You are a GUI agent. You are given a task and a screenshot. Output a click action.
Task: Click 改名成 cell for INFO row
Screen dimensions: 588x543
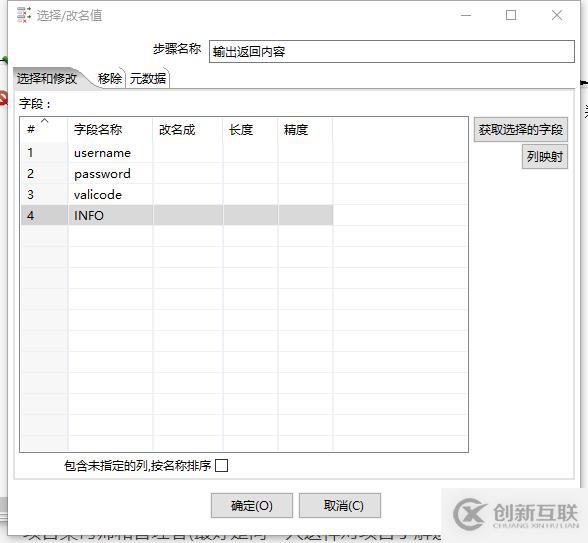coord(188,216)
